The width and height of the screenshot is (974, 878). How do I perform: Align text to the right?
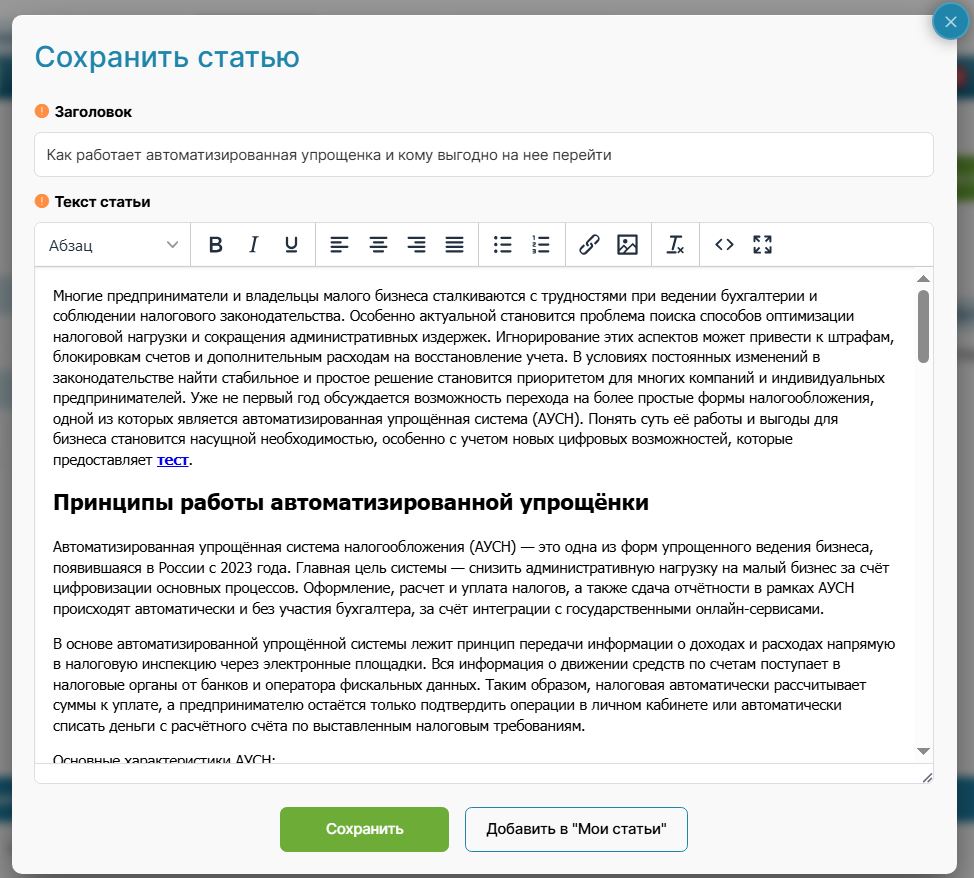click(x=416, y=245)
